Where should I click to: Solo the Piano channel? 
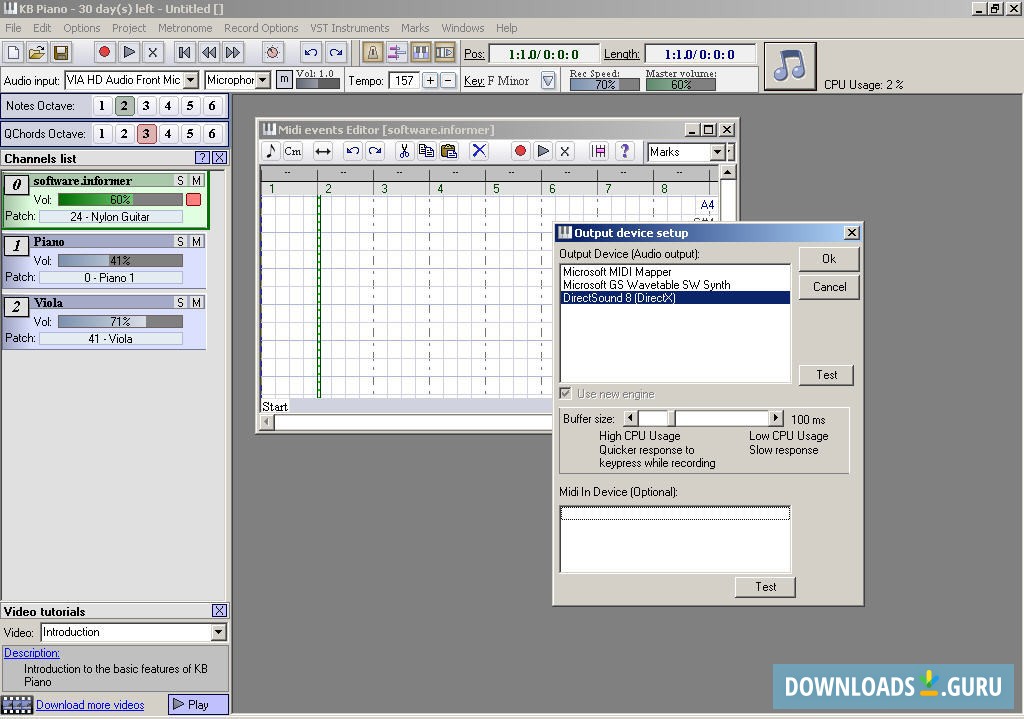pos(181,242)
